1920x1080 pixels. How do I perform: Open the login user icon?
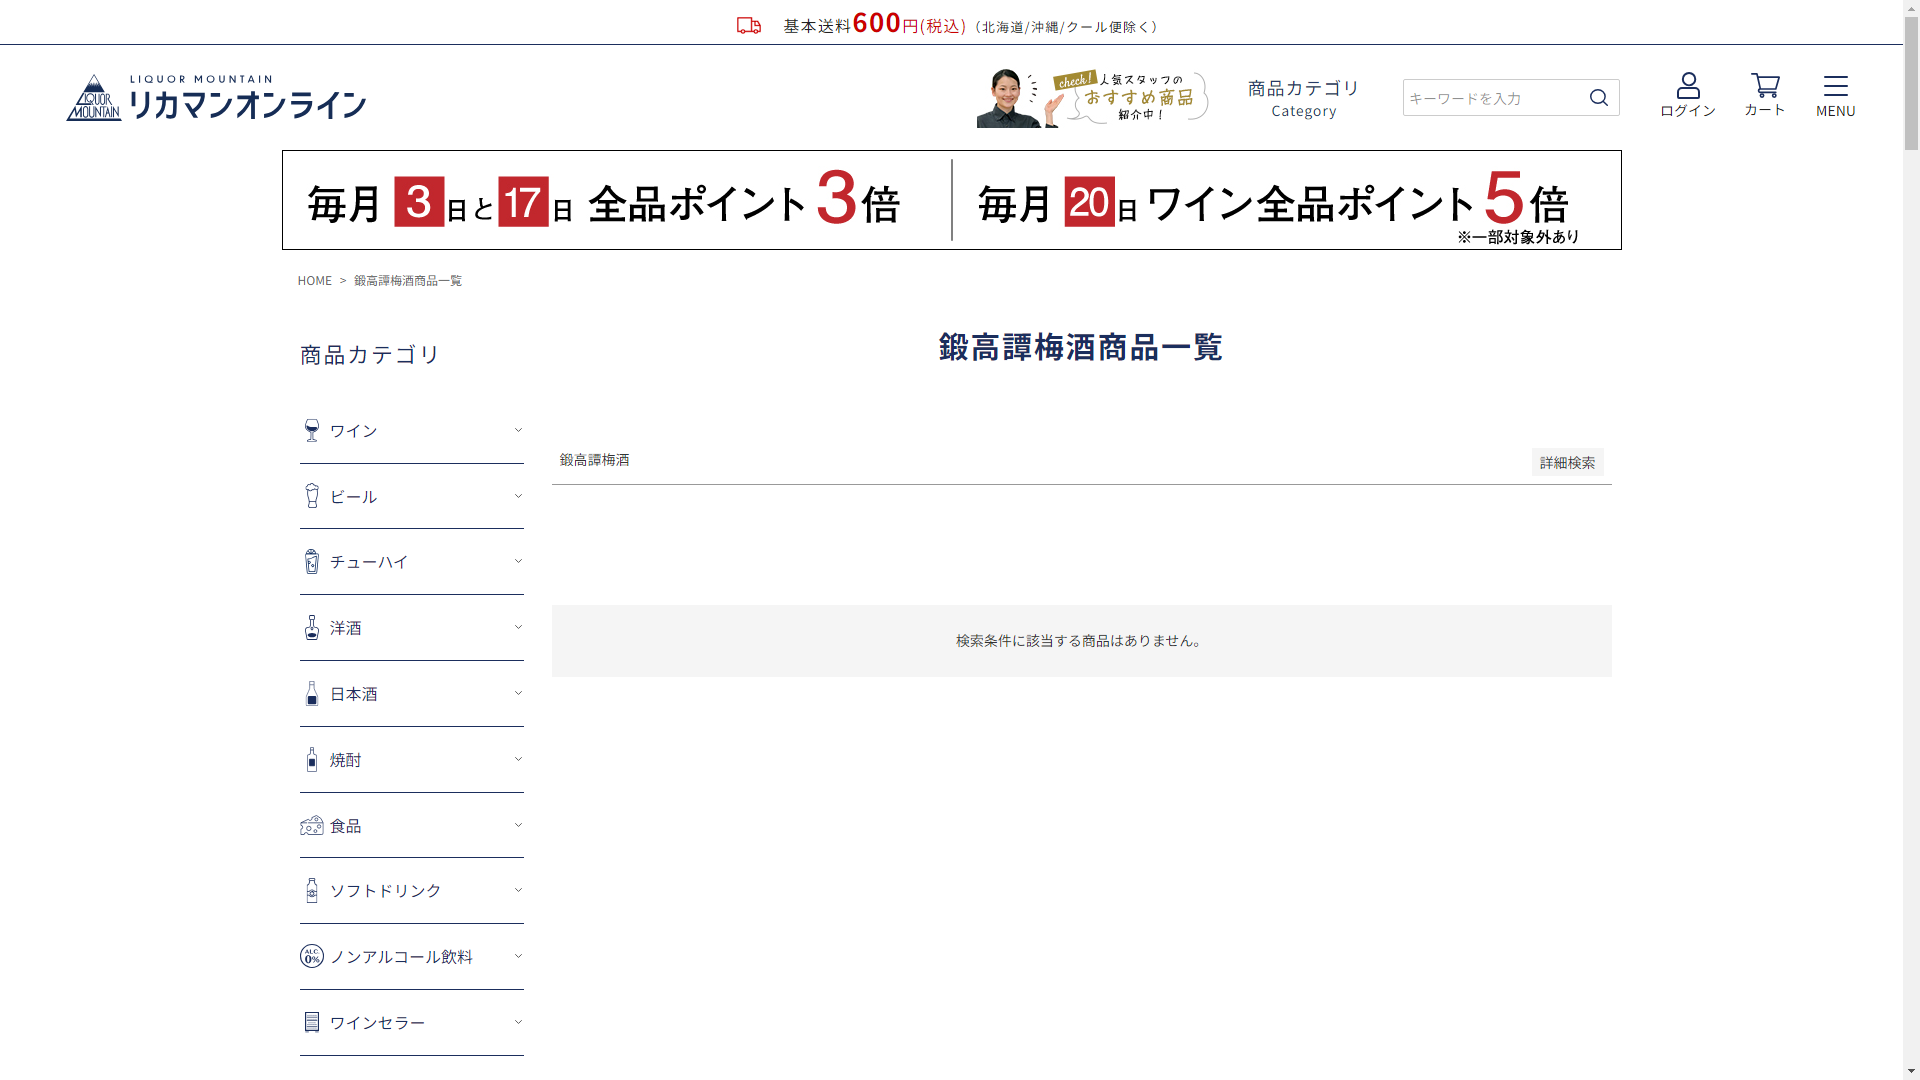[x=1688, y=85]
